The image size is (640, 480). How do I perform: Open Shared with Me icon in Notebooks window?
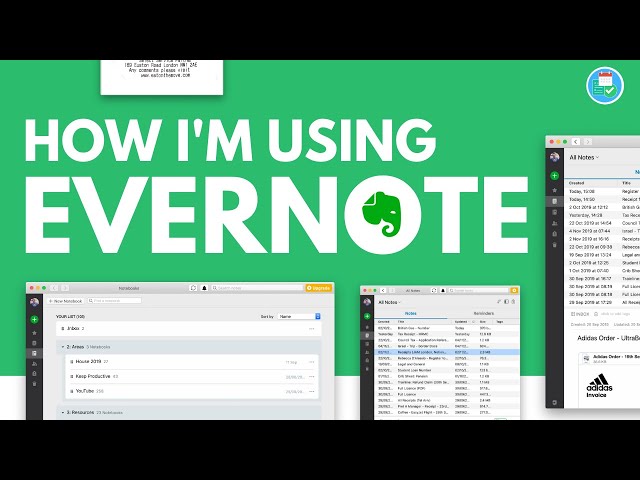coord(34,364)
